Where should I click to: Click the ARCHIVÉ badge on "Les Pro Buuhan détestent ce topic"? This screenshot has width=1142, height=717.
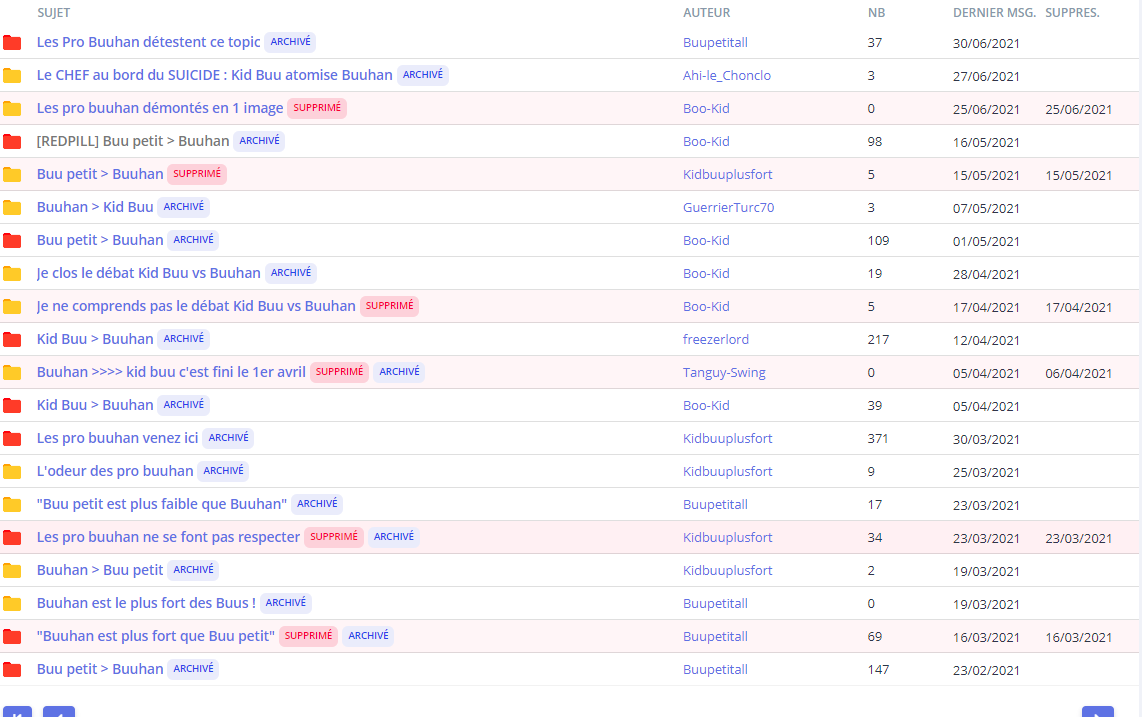[x=290, y=42]
